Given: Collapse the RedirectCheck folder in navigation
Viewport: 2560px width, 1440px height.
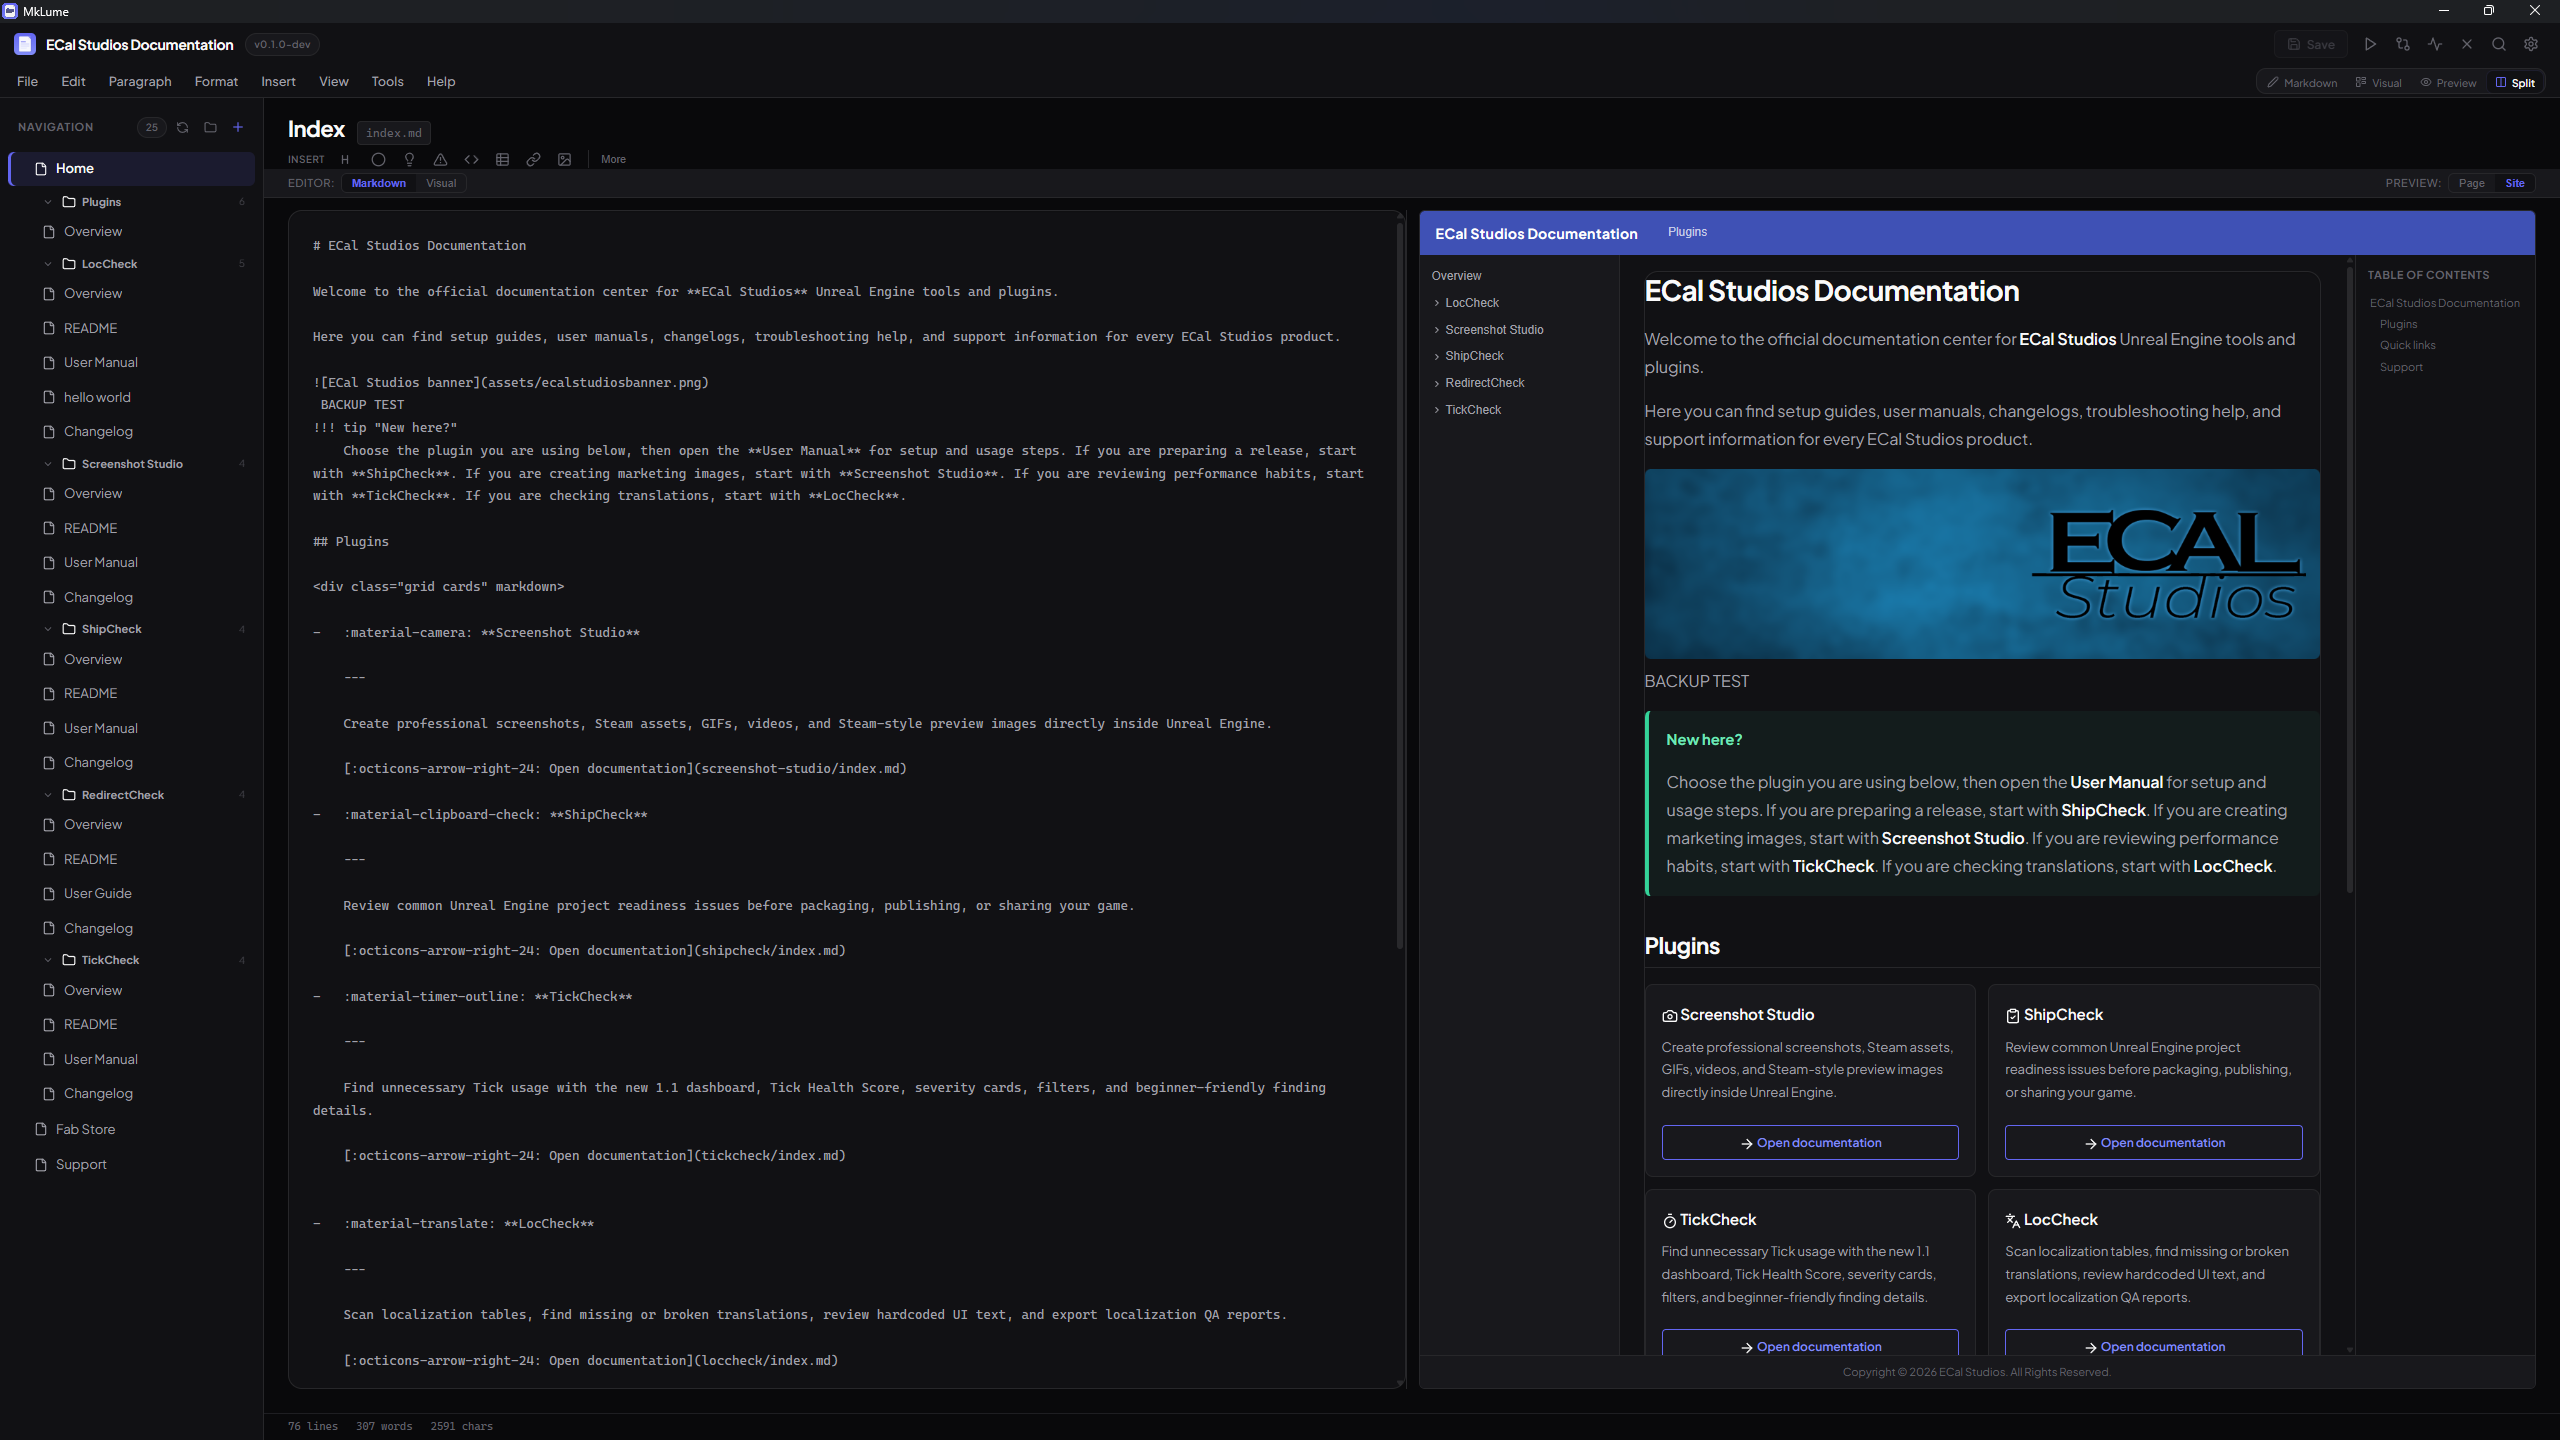Looking at the screenshot, I should click(47, 795).
